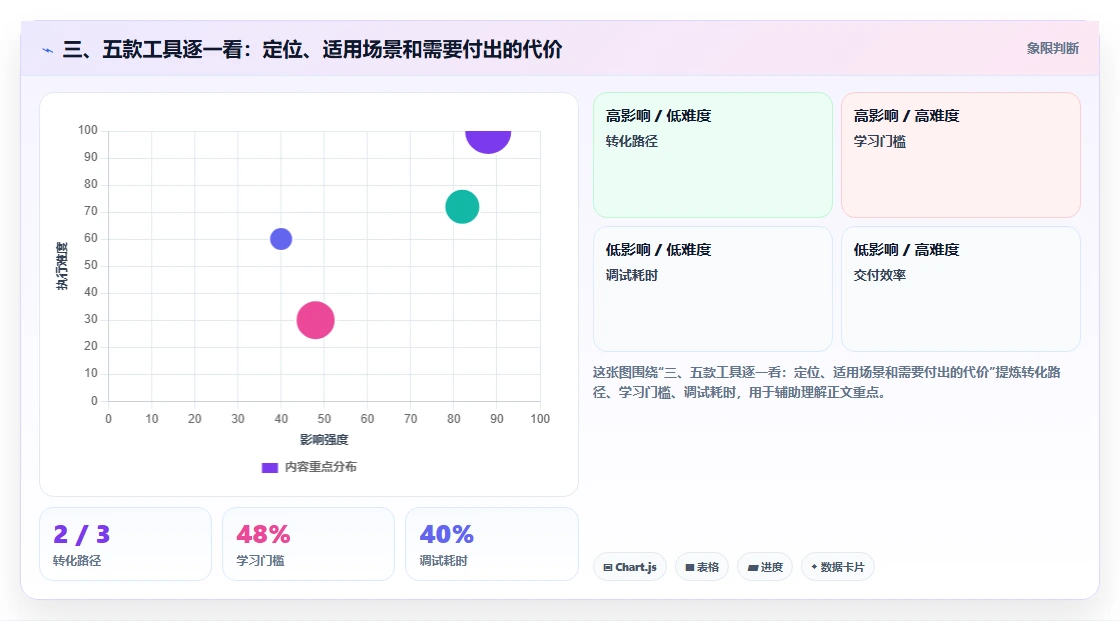The width and height of the screenshot is (1120, 621).
Task: Click the x-axis tick label 100
Action: 540,419
